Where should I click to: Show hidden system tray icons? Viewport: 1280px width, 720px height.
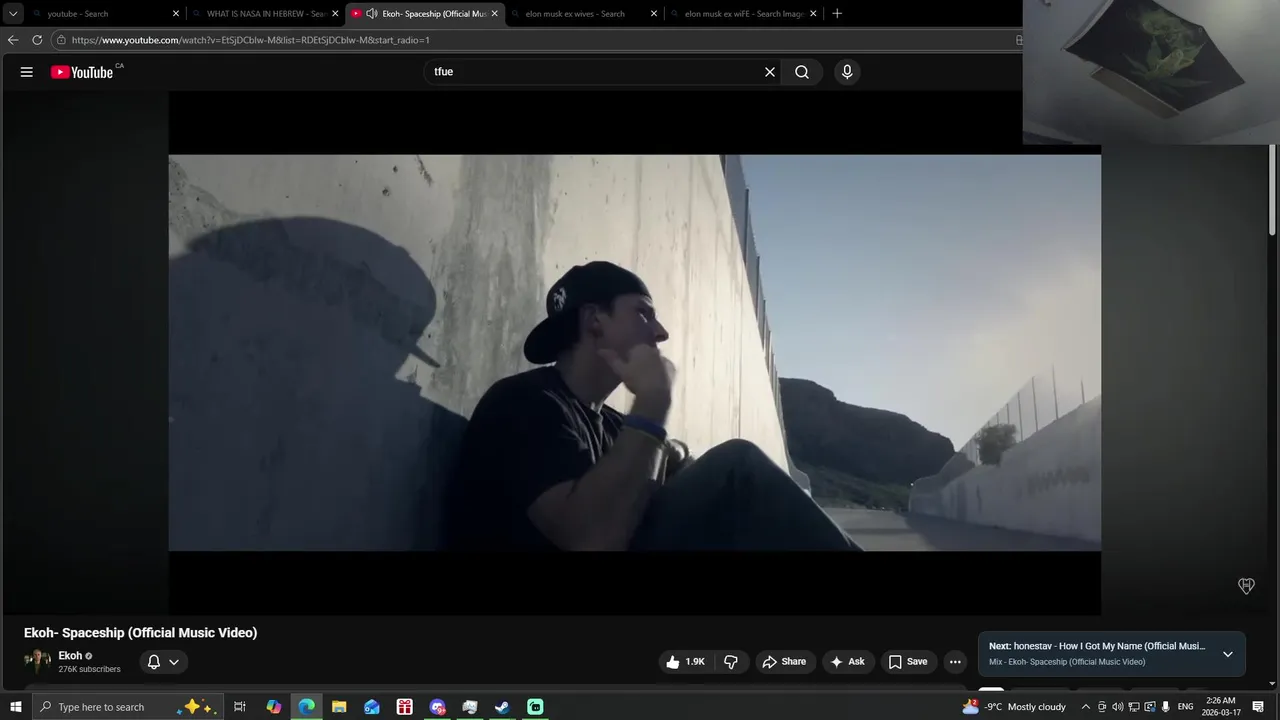pyautogui.click(x=1086, y=707)
